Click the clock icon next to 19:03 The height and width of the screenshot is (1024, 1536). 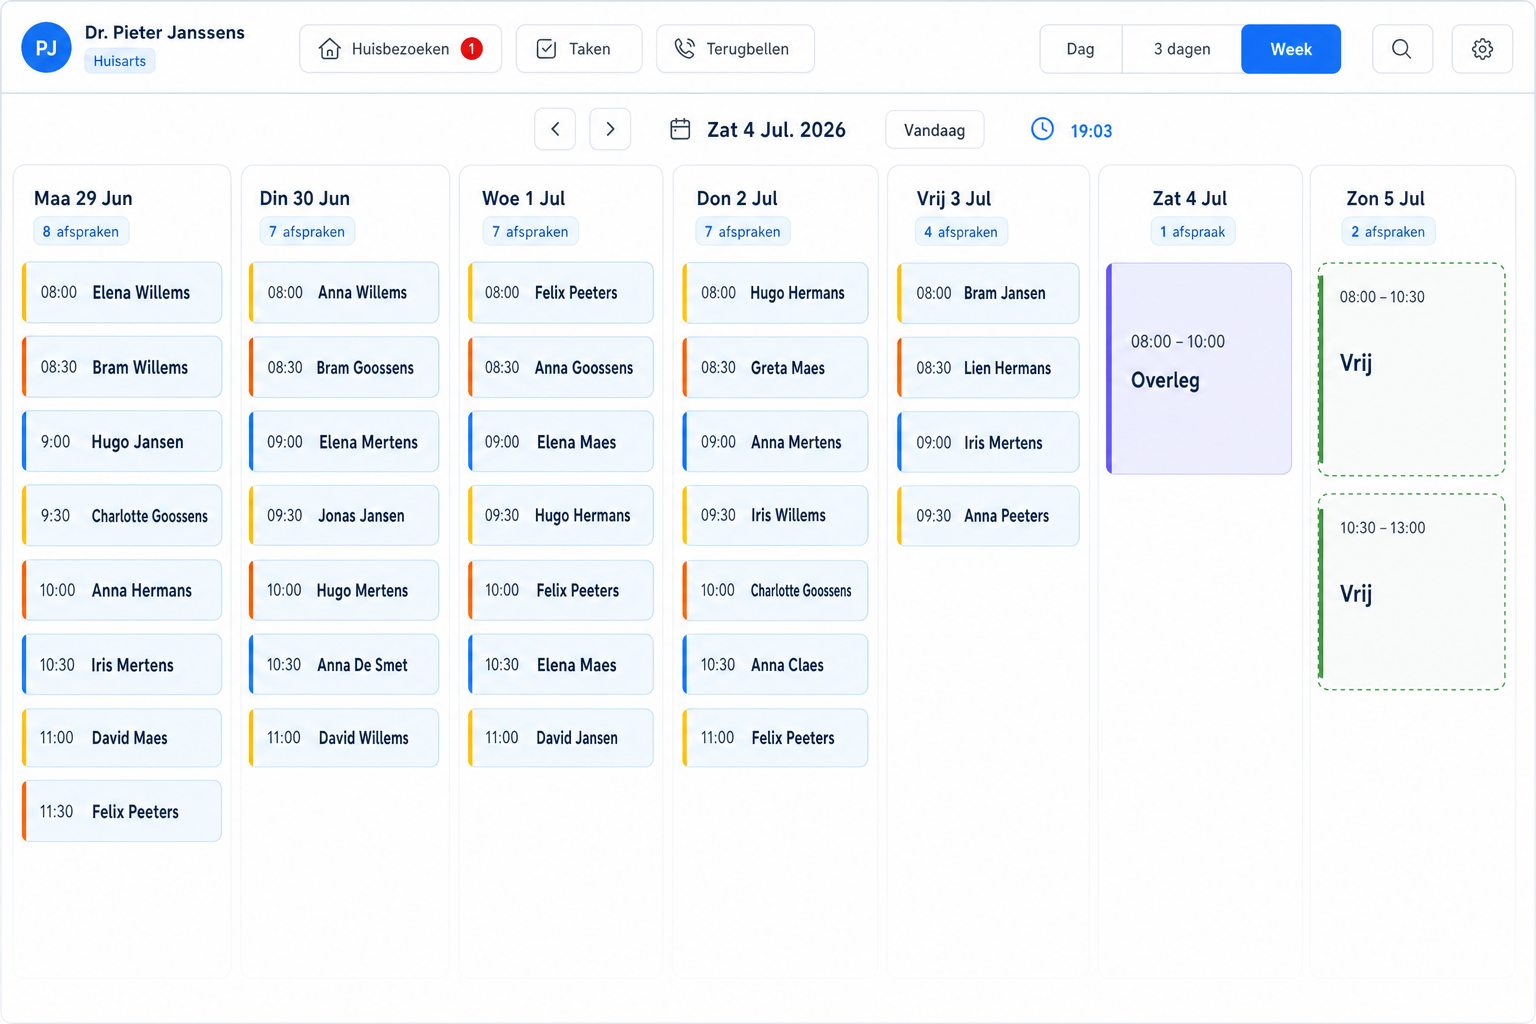click(1042, 129)
